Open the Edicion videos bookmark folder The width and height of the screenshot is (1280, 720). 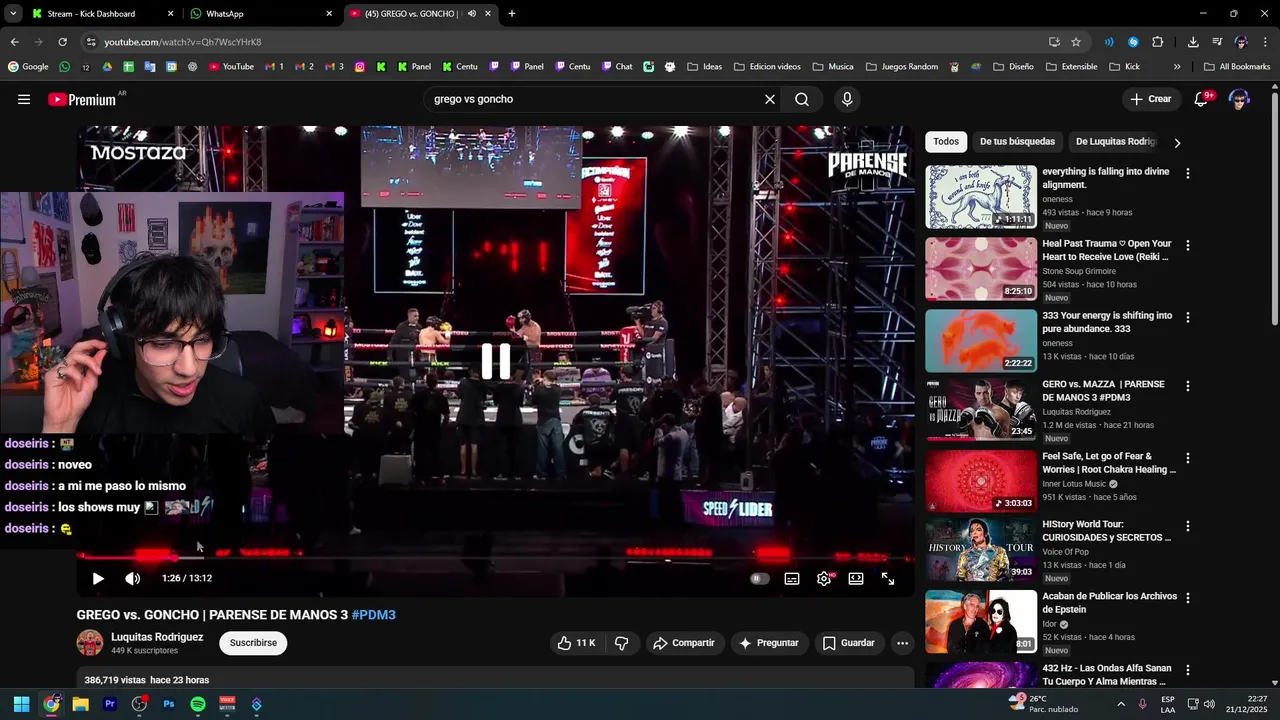[767, 67]
